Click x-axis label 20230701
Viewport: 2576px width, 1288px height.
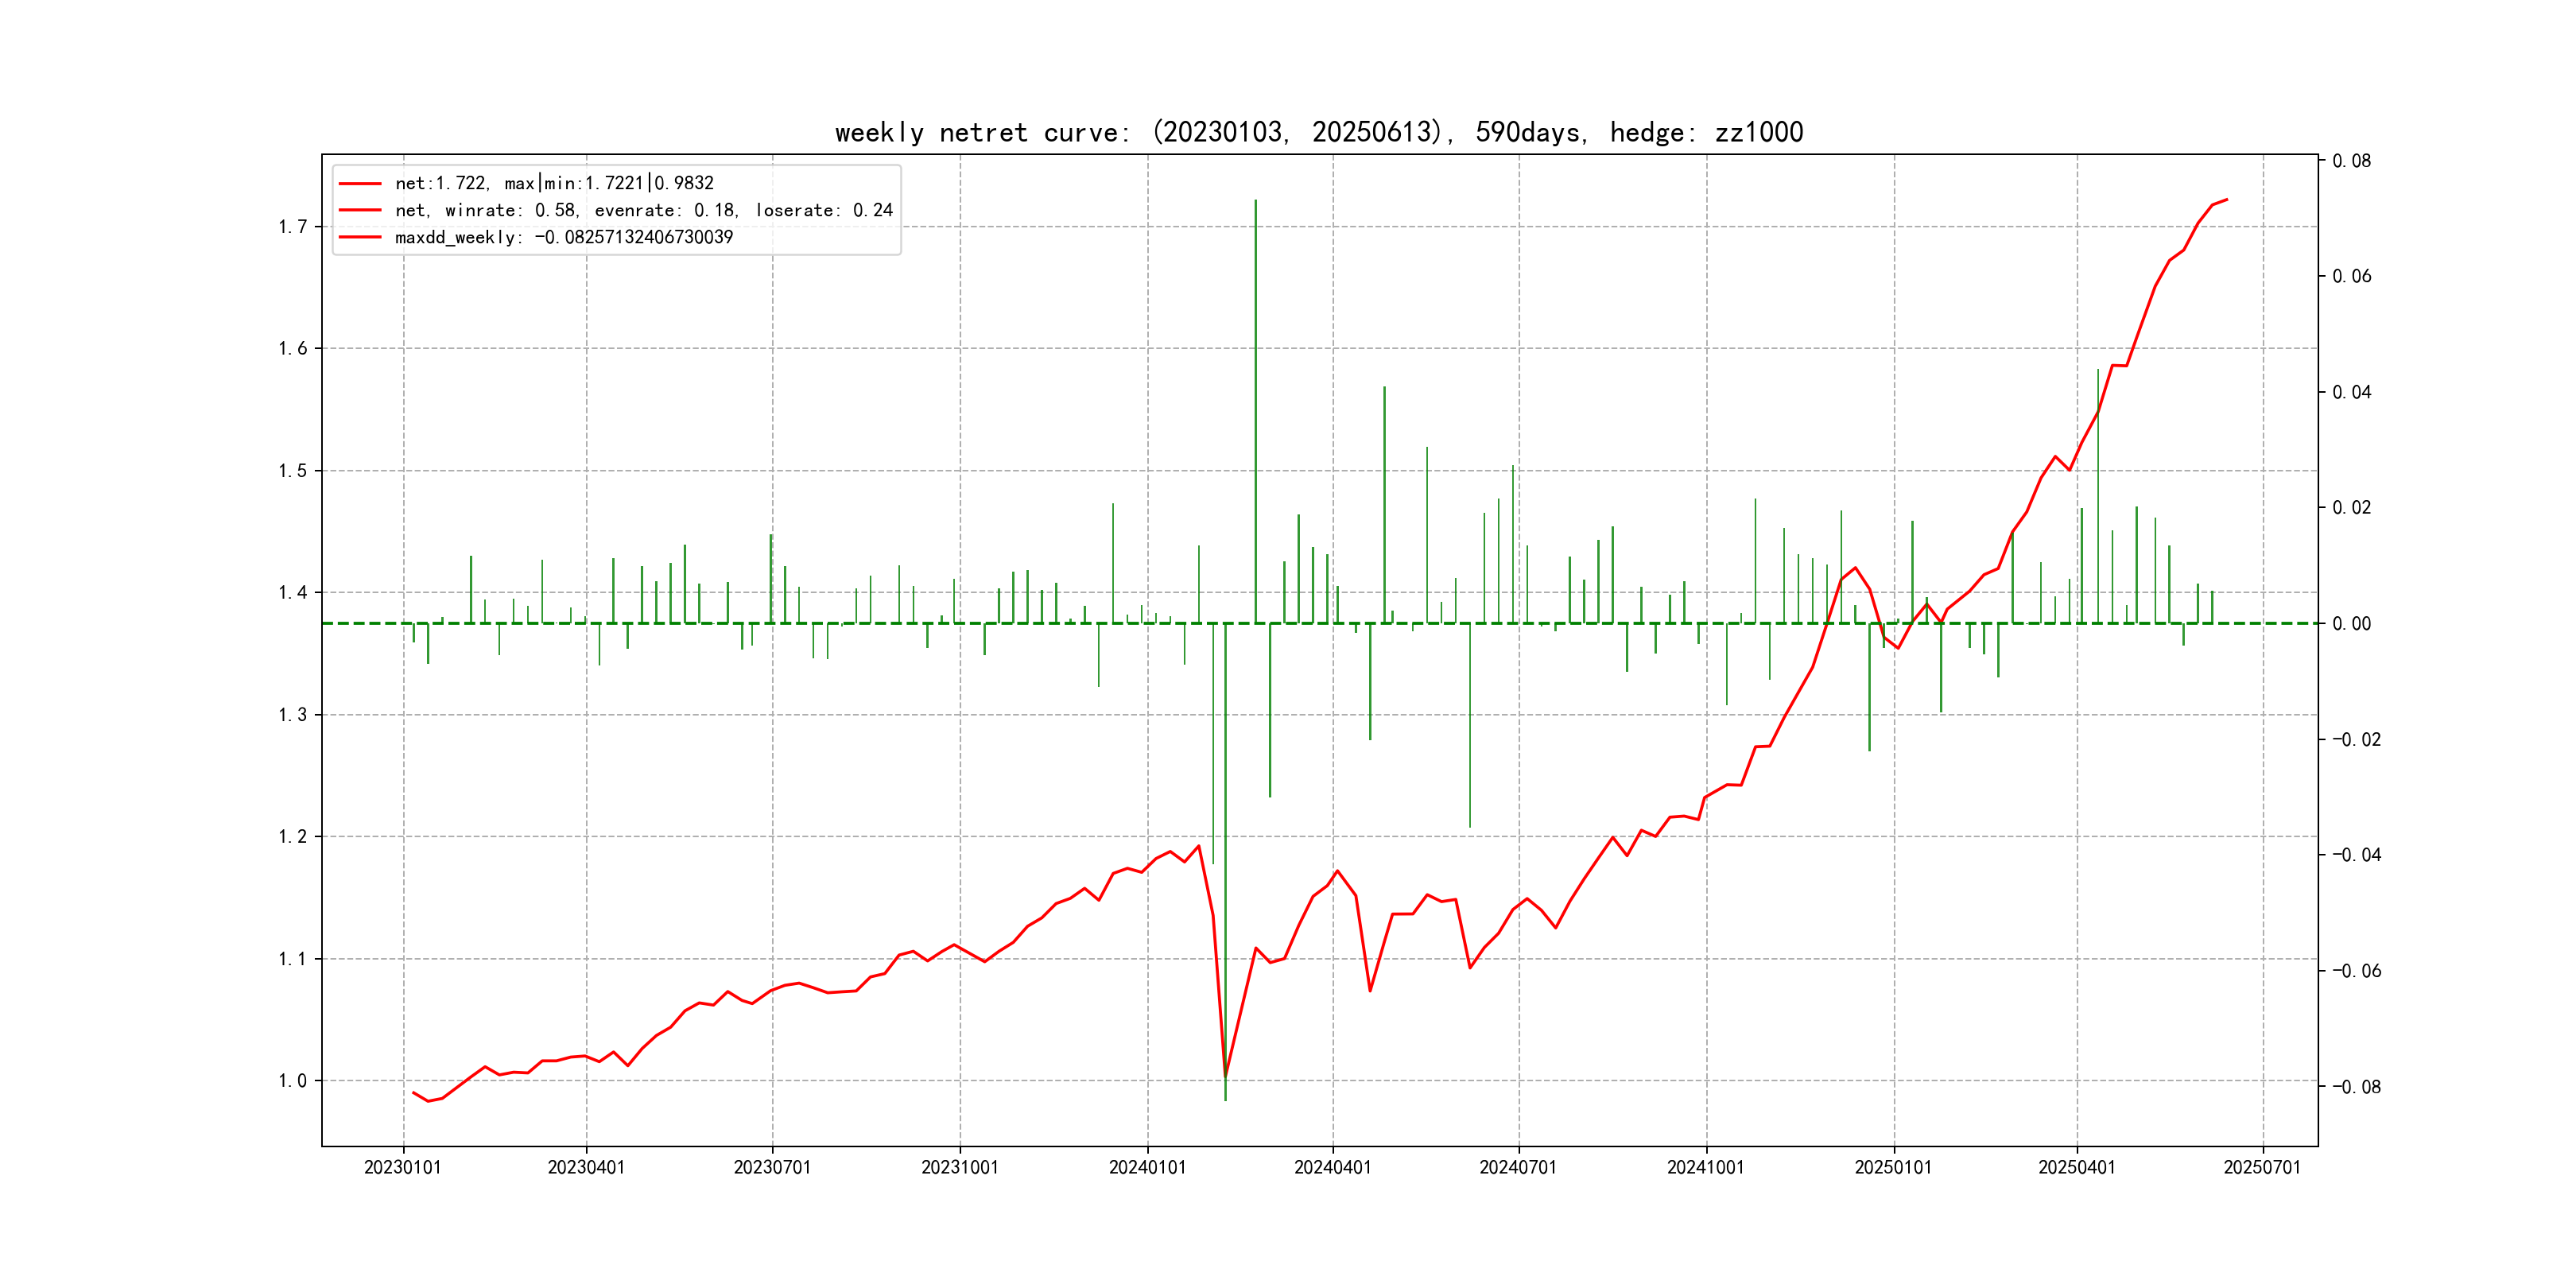772,1167
